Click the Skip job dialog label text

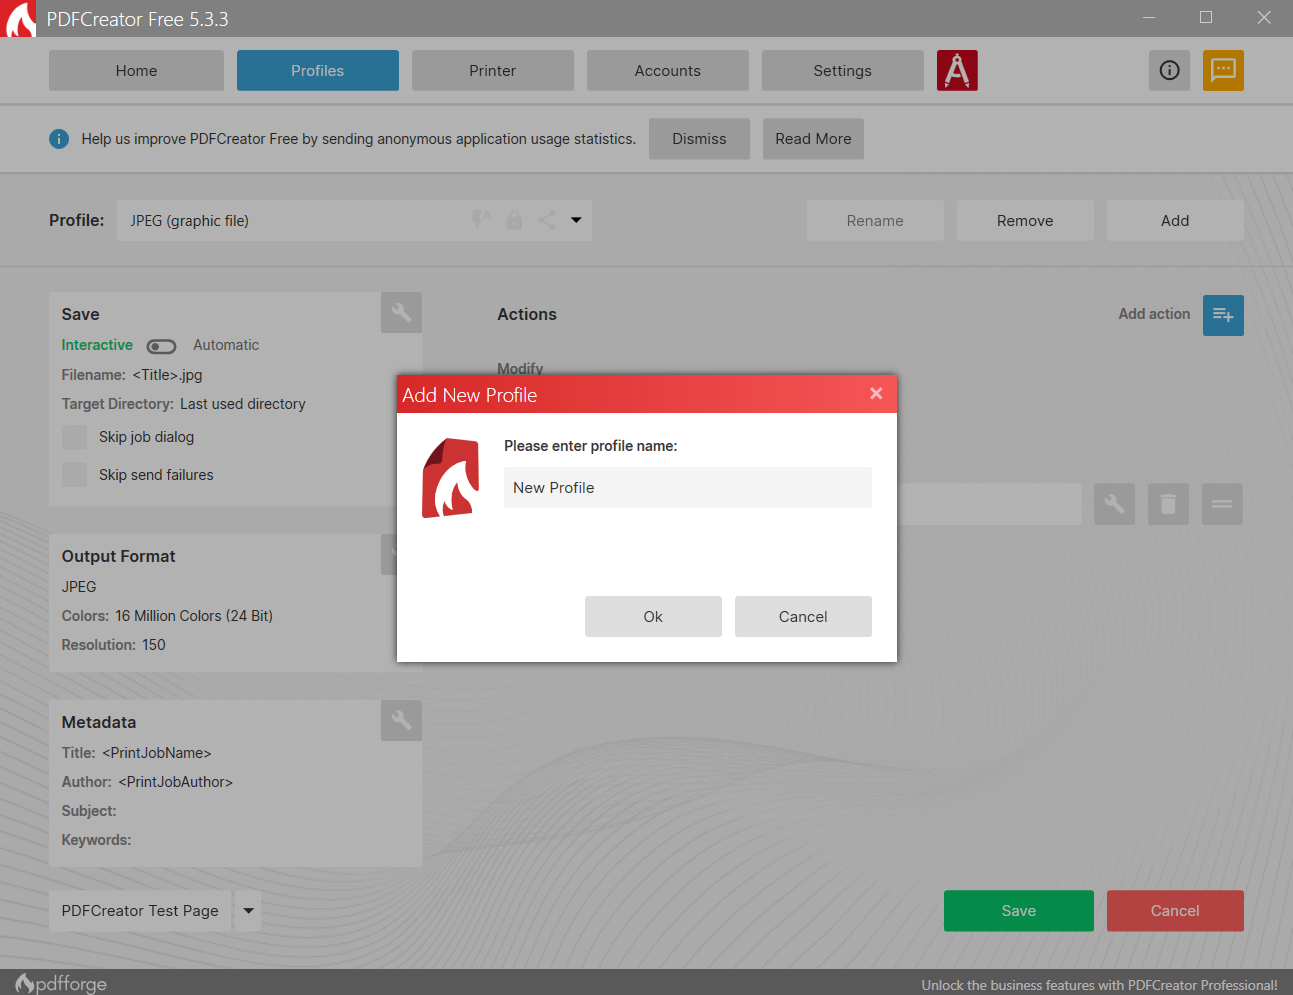[x=147, y=437]
